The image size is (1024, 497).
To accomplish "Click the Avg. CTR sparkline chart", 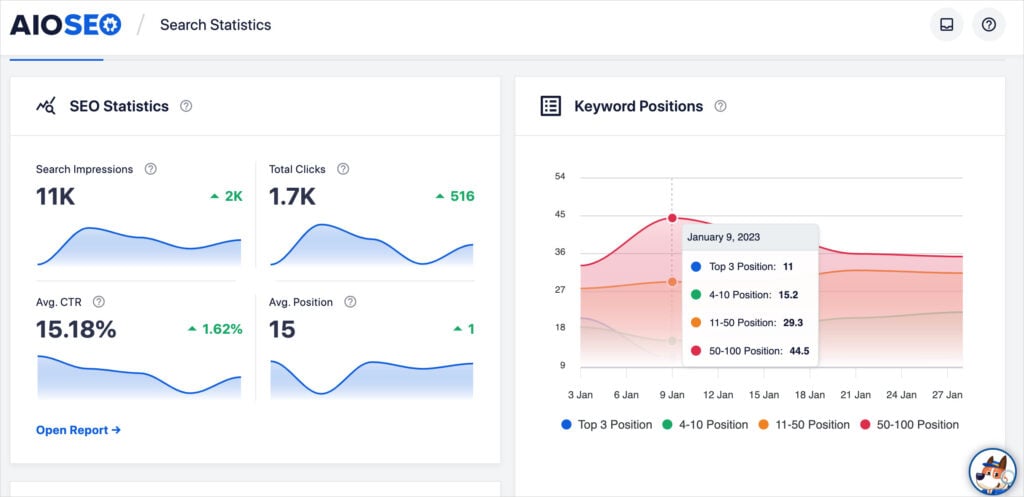I will point(139,377).
